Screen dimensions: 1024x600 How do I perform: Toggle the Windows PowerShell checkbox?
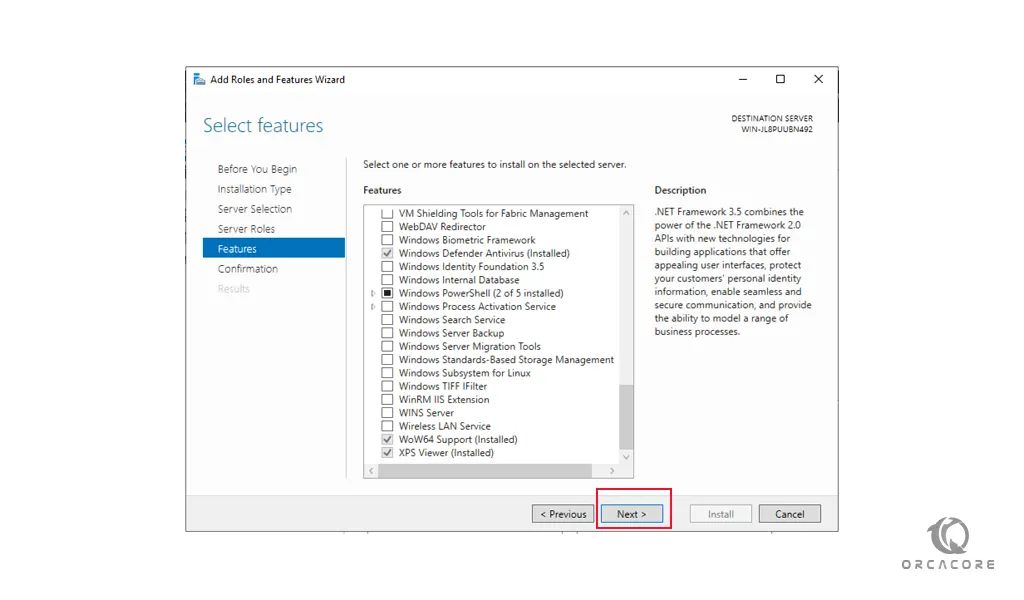tap(387, 293)
